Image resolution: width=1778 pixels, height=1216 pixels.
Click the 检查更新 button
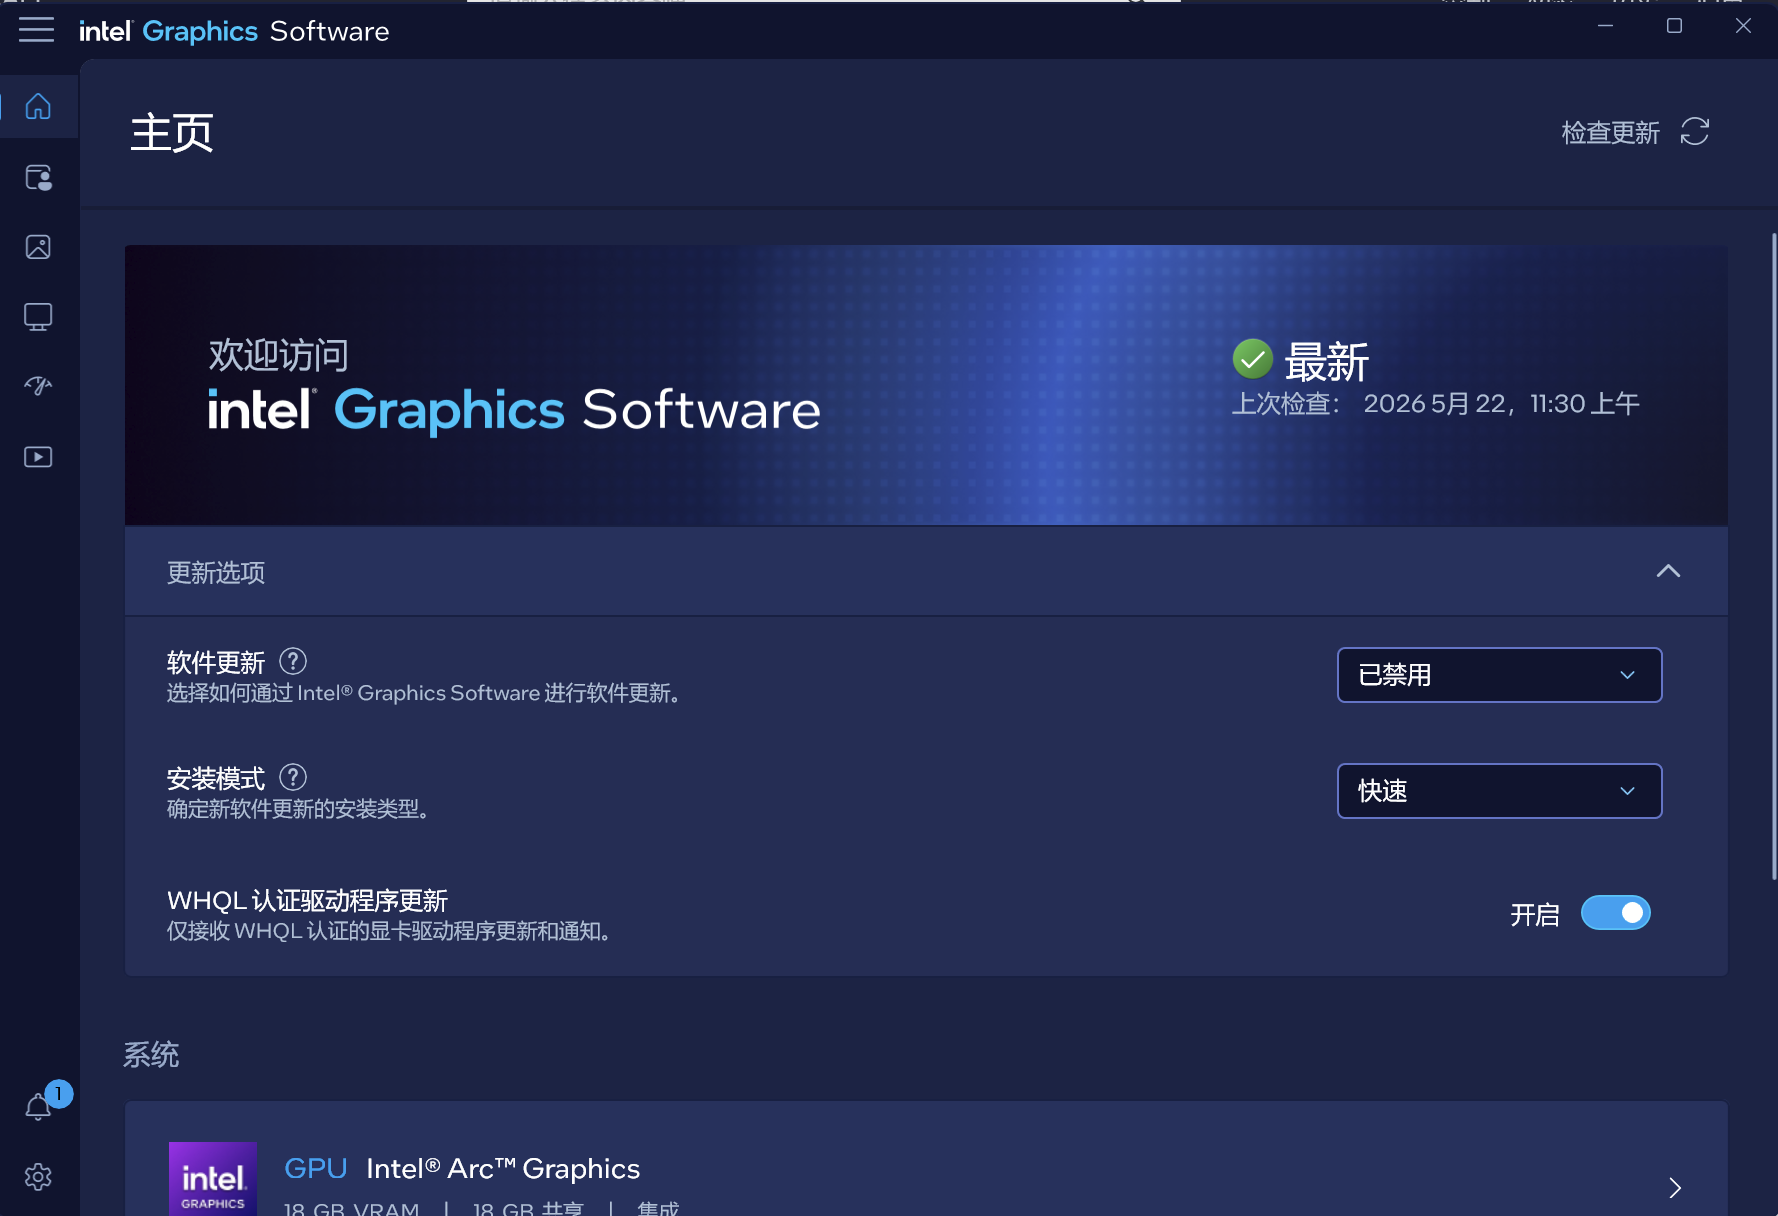(1636, 132)
